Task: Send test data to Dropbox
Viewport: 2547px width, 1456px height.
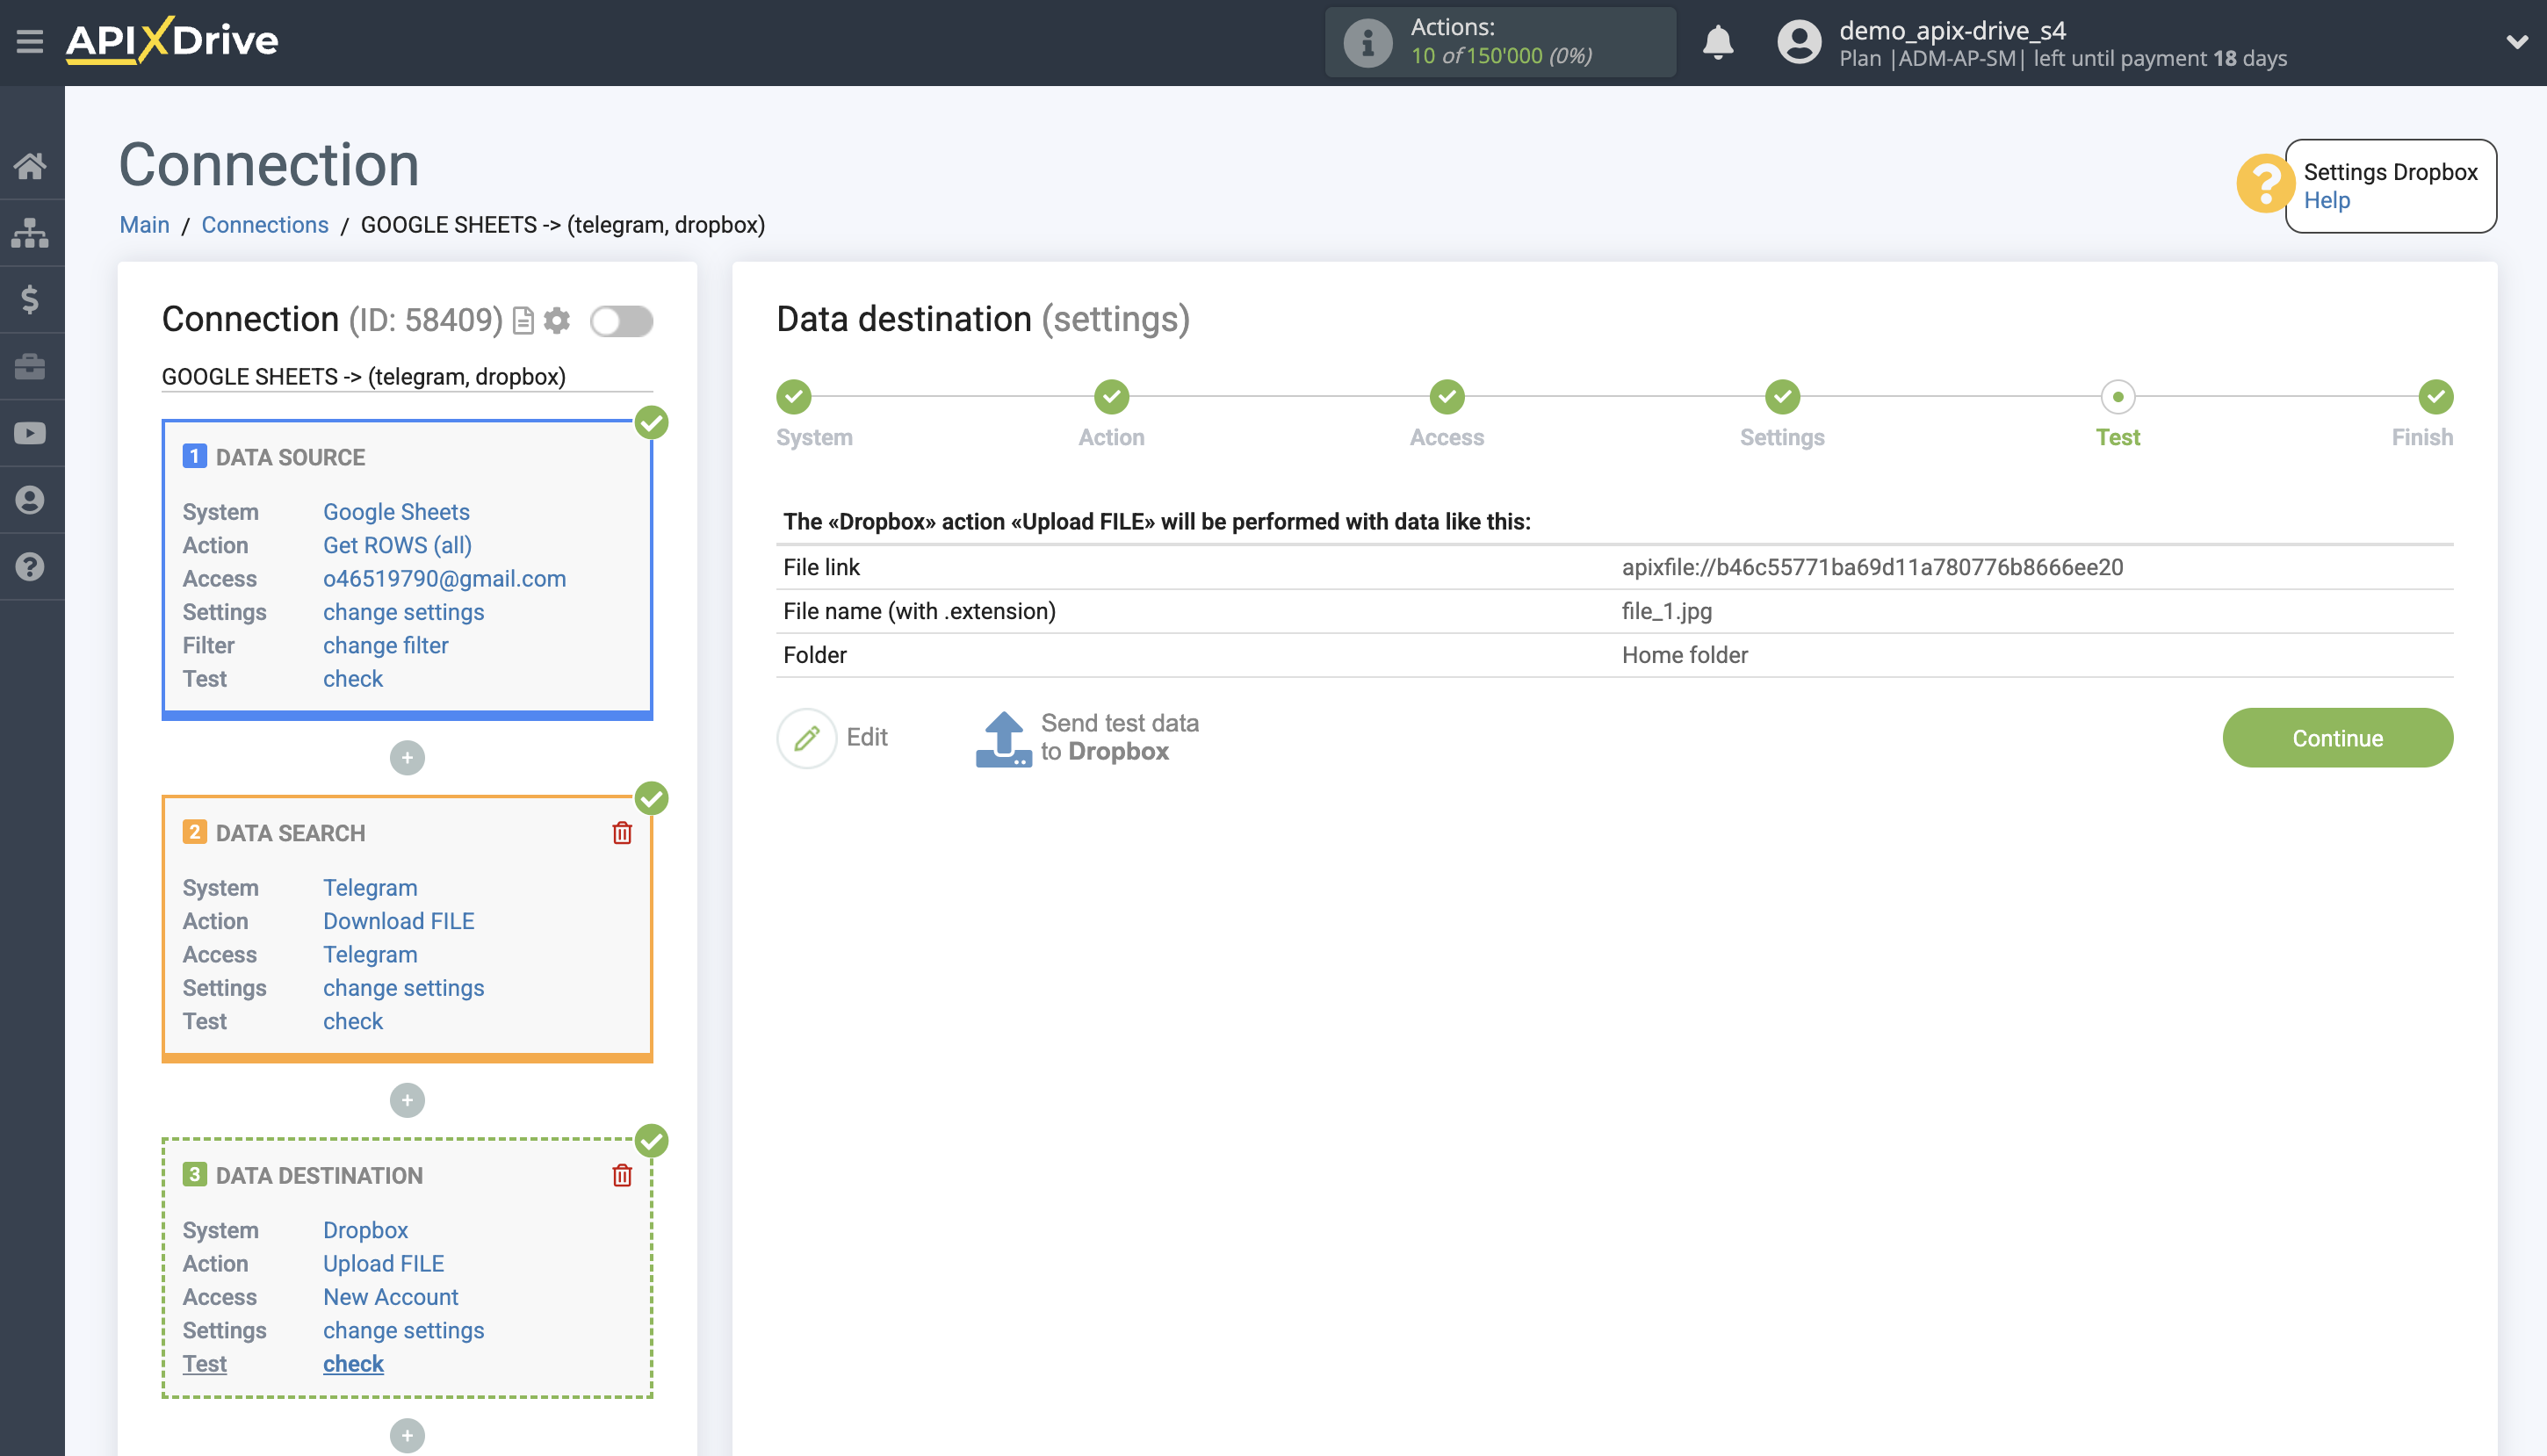Action: tap(1087, 738)
